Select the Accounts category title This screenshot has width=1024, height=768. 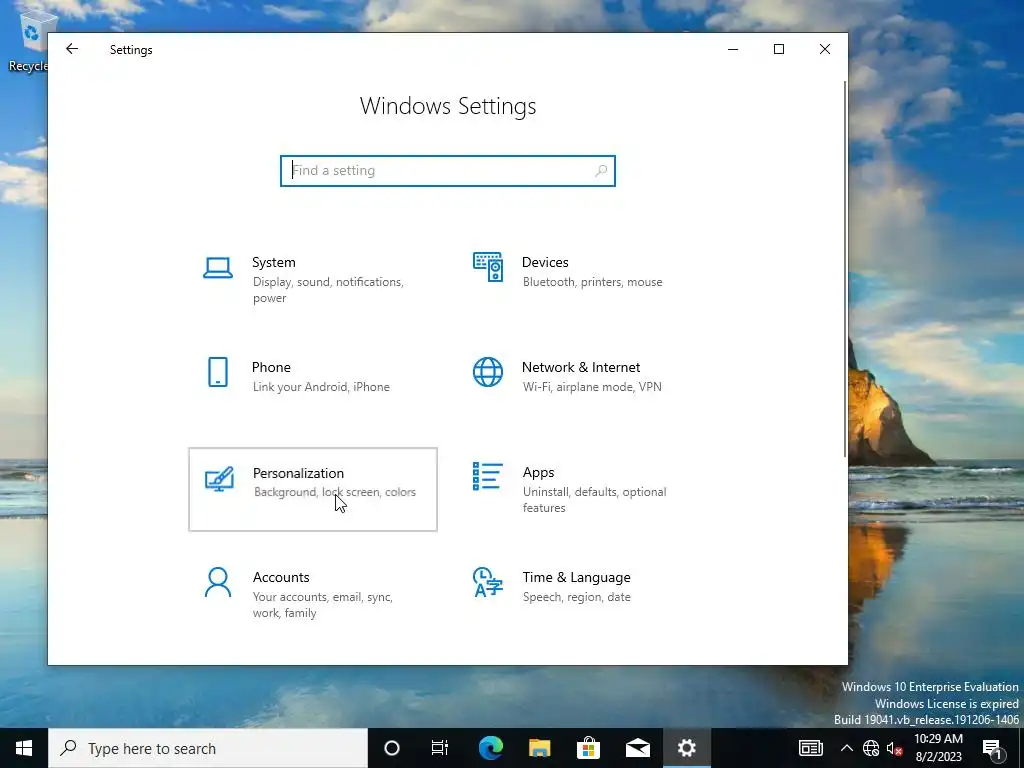(x=281, y=577)
